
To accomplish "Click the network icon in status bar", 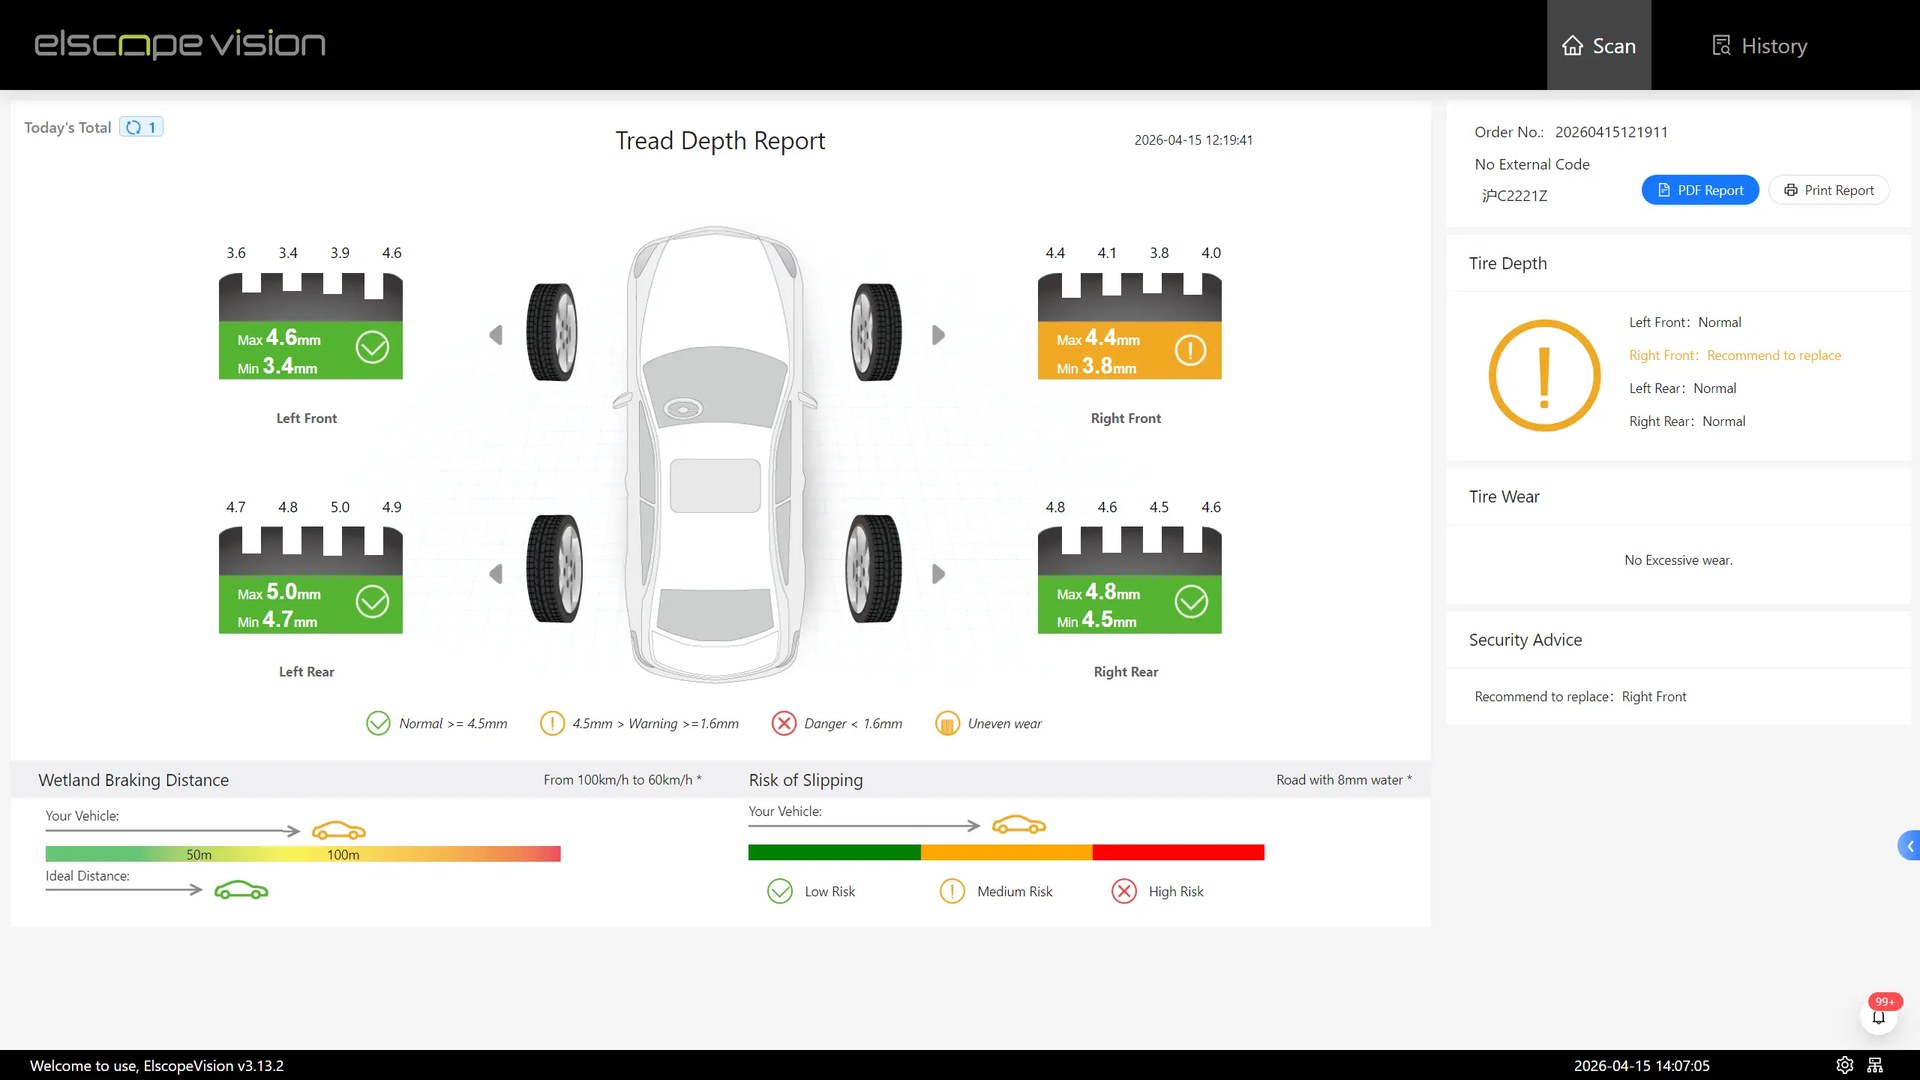I will click(x=1875, y=1065).
